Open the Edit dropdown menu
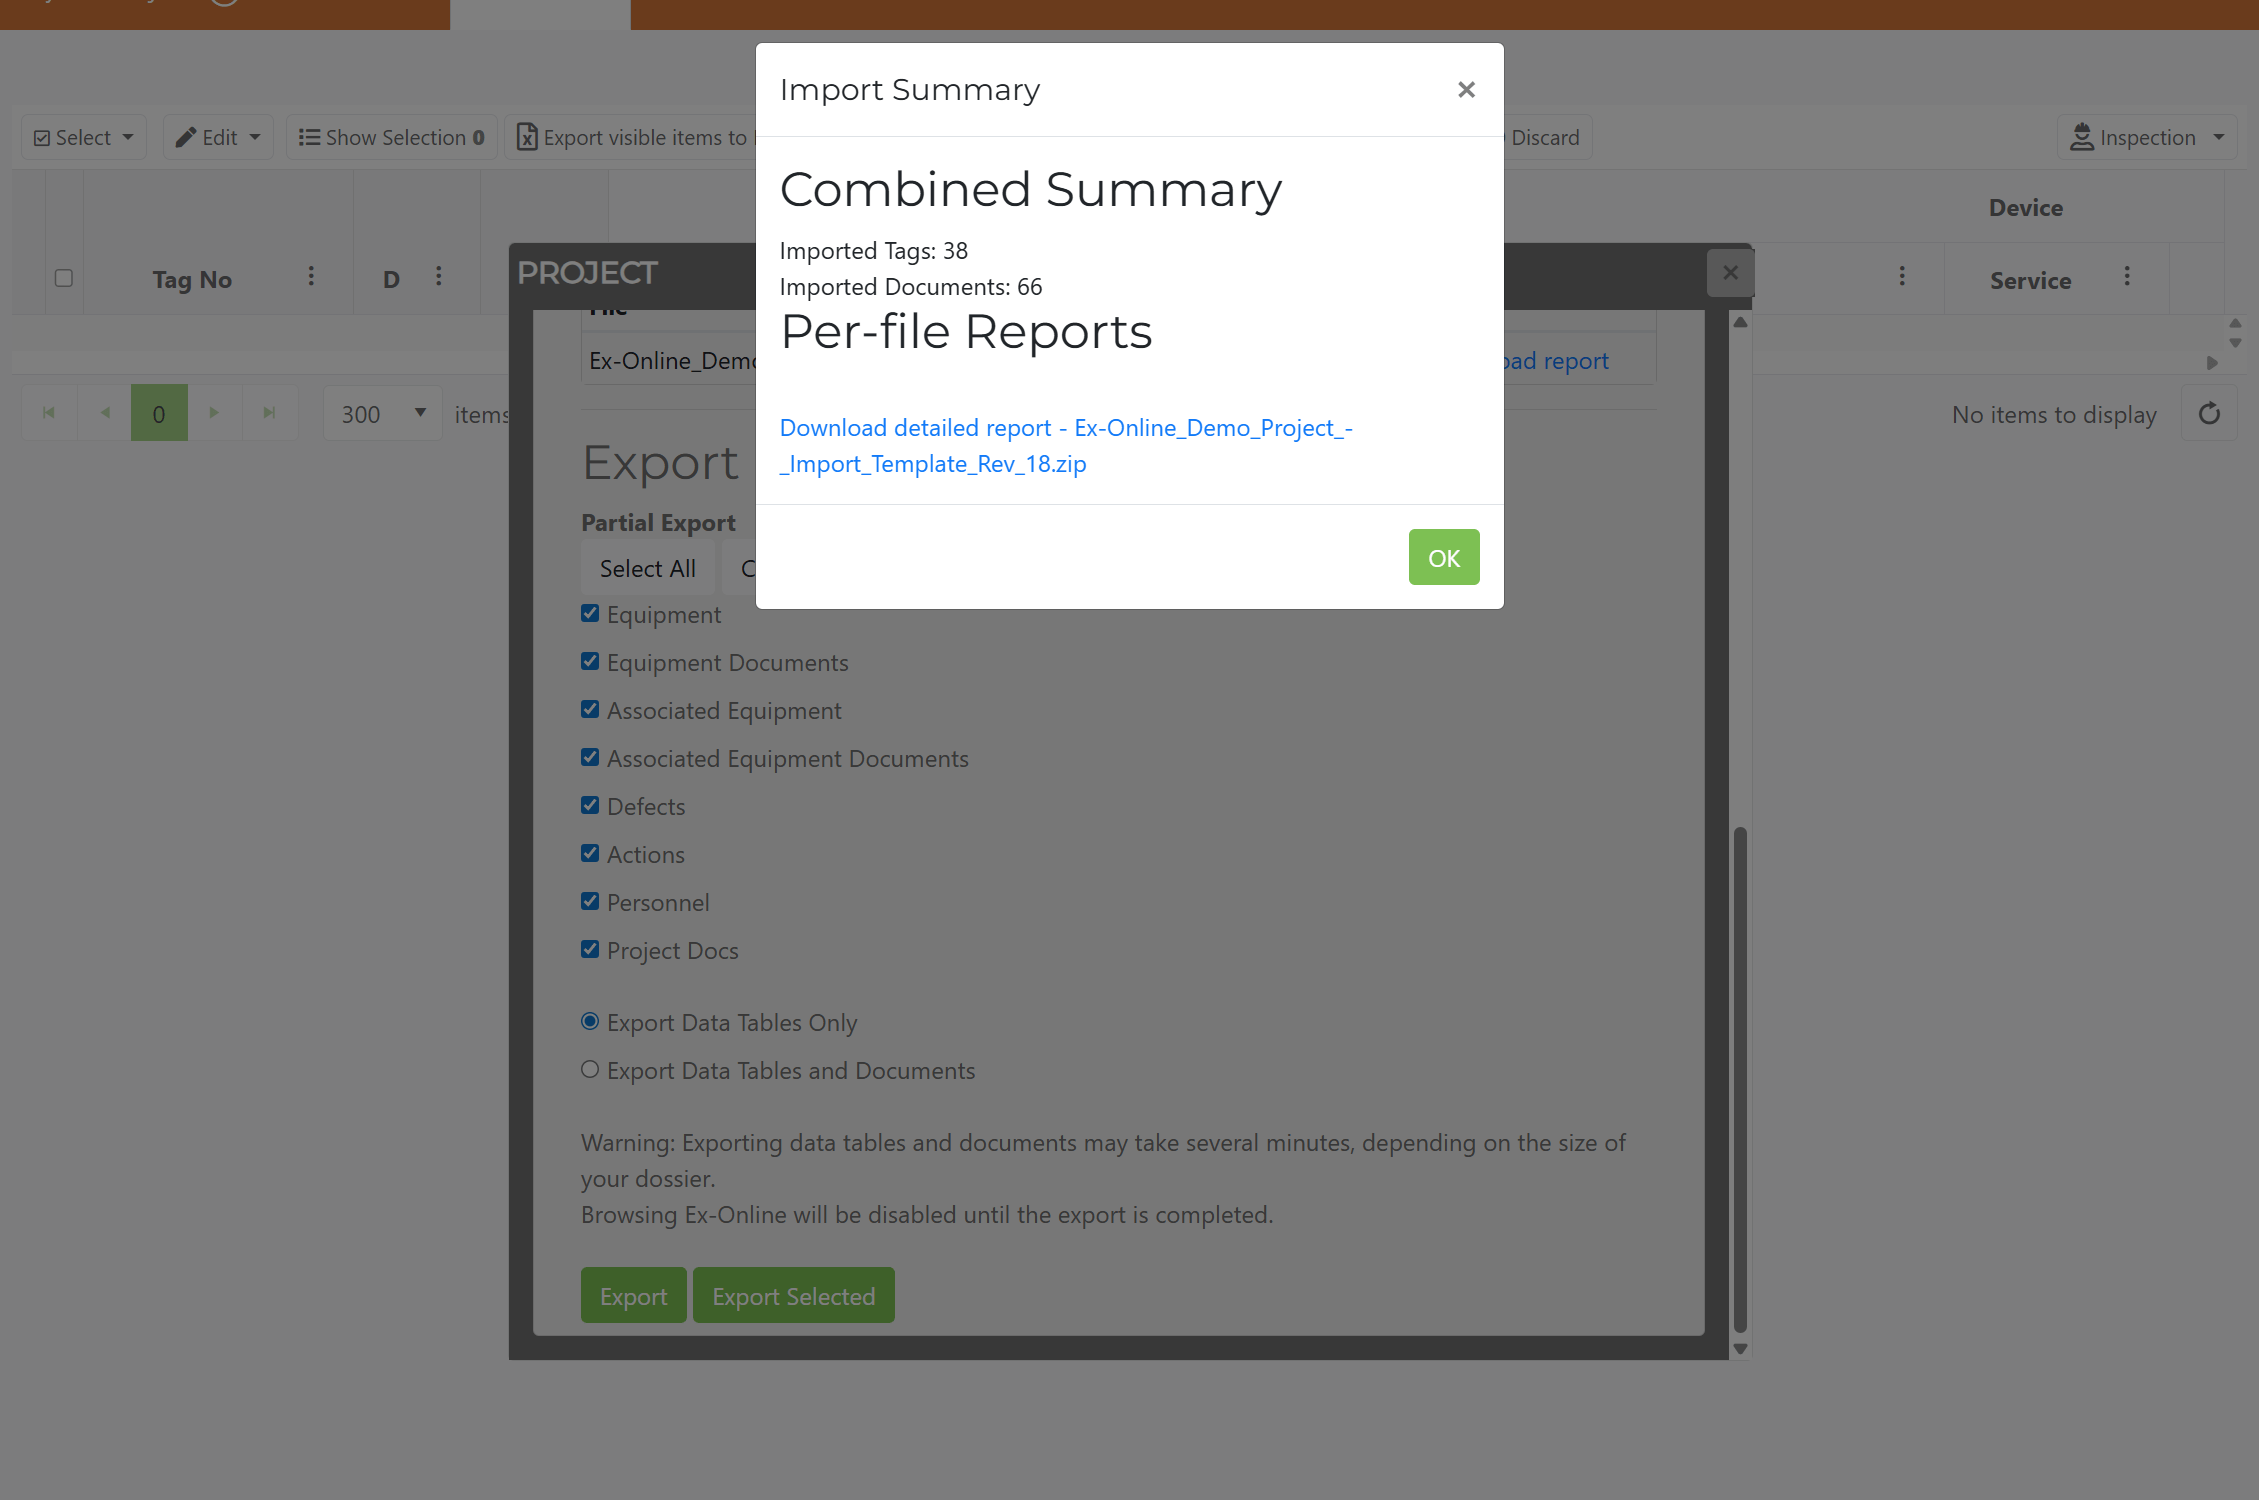 click(x=218, y=137)
